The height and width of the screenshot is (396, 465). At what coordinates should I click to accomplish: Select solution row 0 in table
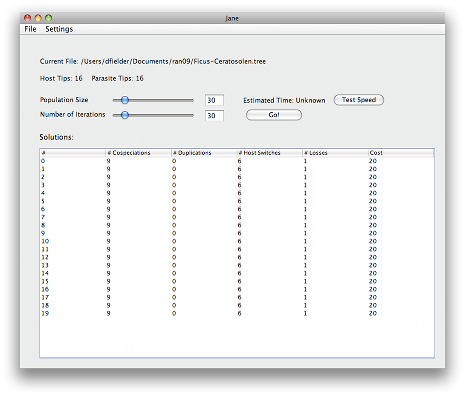point(237,161)
